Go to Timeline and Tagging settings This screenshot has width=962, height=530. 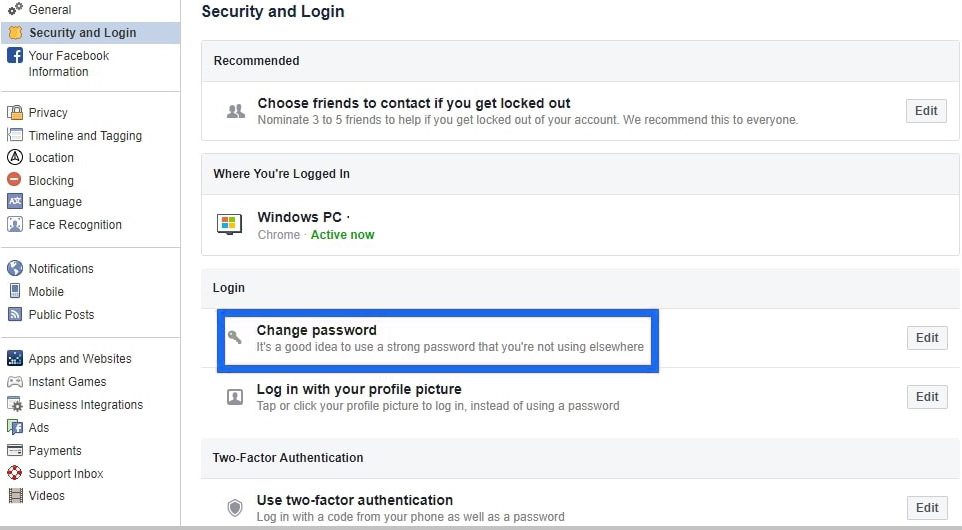point(85,136)
